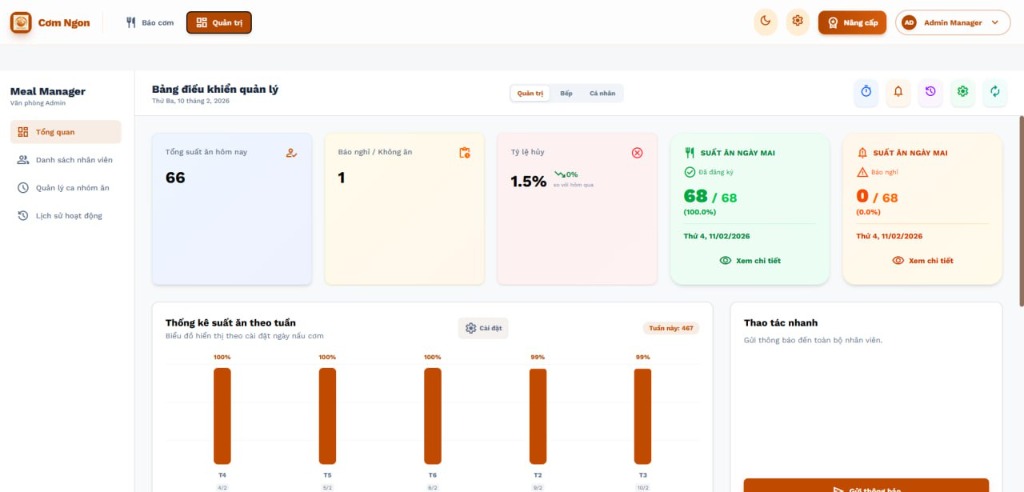Open Quản lý ca nhóm ăn section

click(x=72, y=187)
